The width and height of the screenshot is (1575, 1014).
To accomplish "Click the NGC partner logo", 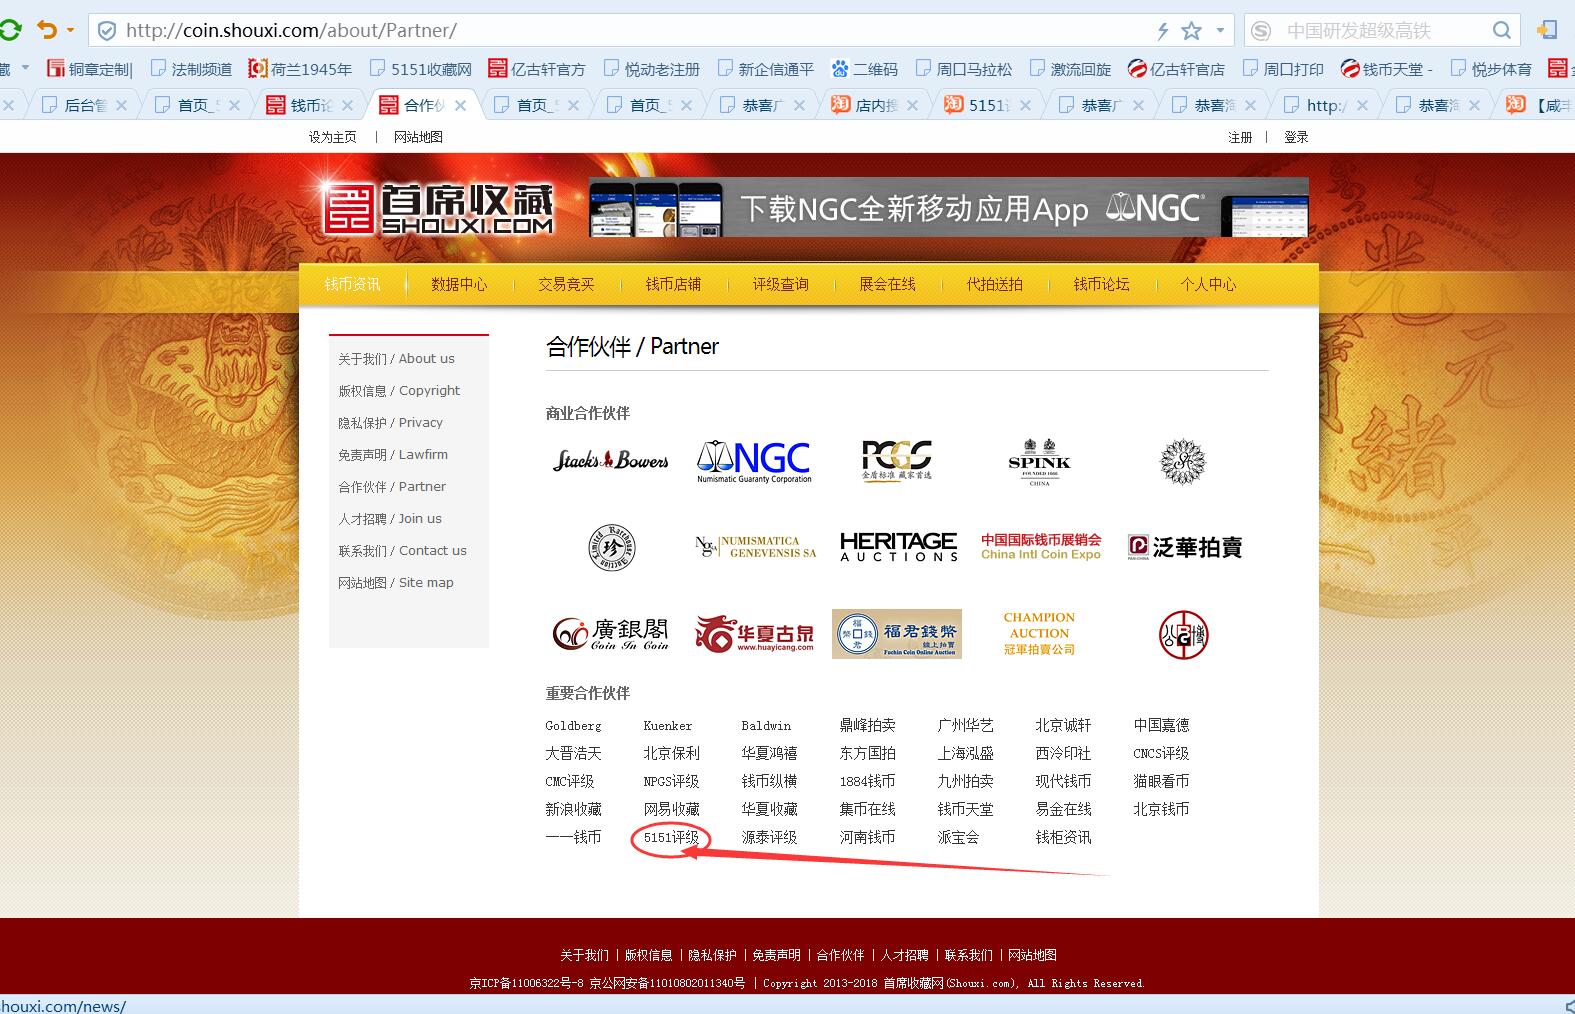I will pos(754,461).
